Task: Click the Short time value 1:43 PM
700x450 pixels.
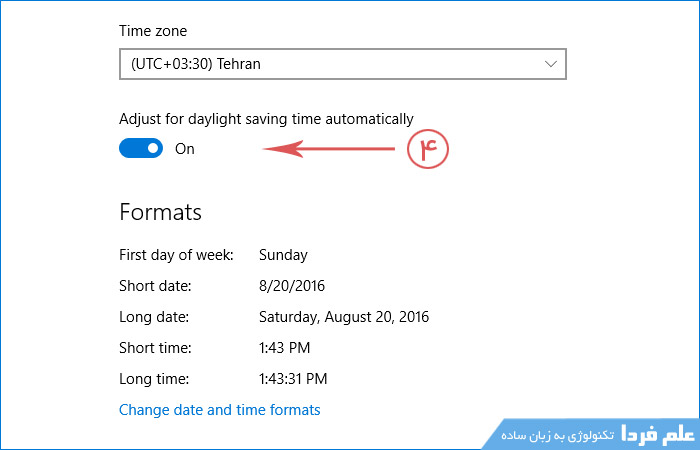Action: pyautogui.click(x=285, y=348)
